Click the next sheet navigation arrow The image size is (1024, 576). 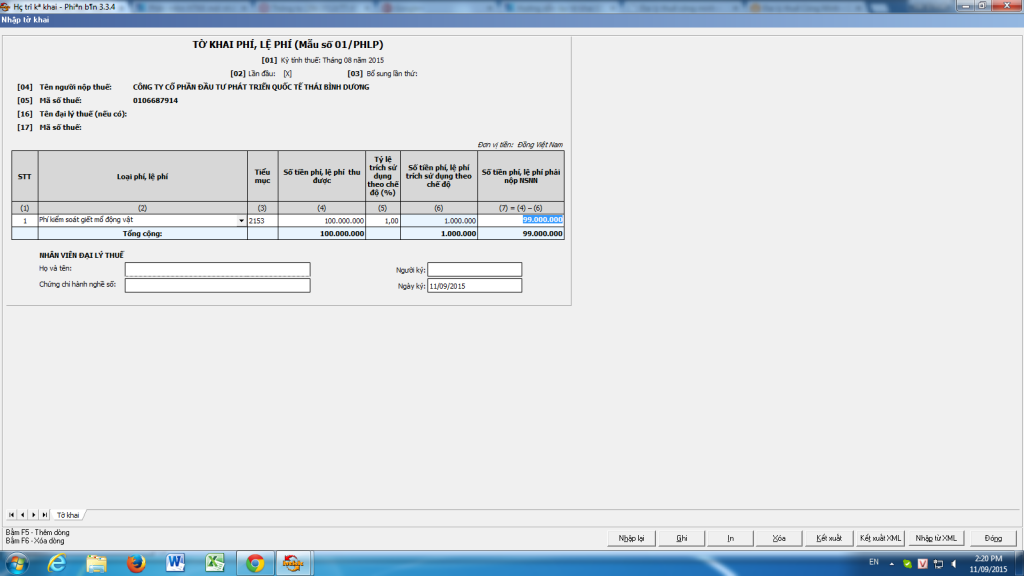click(x=33, y=514)
